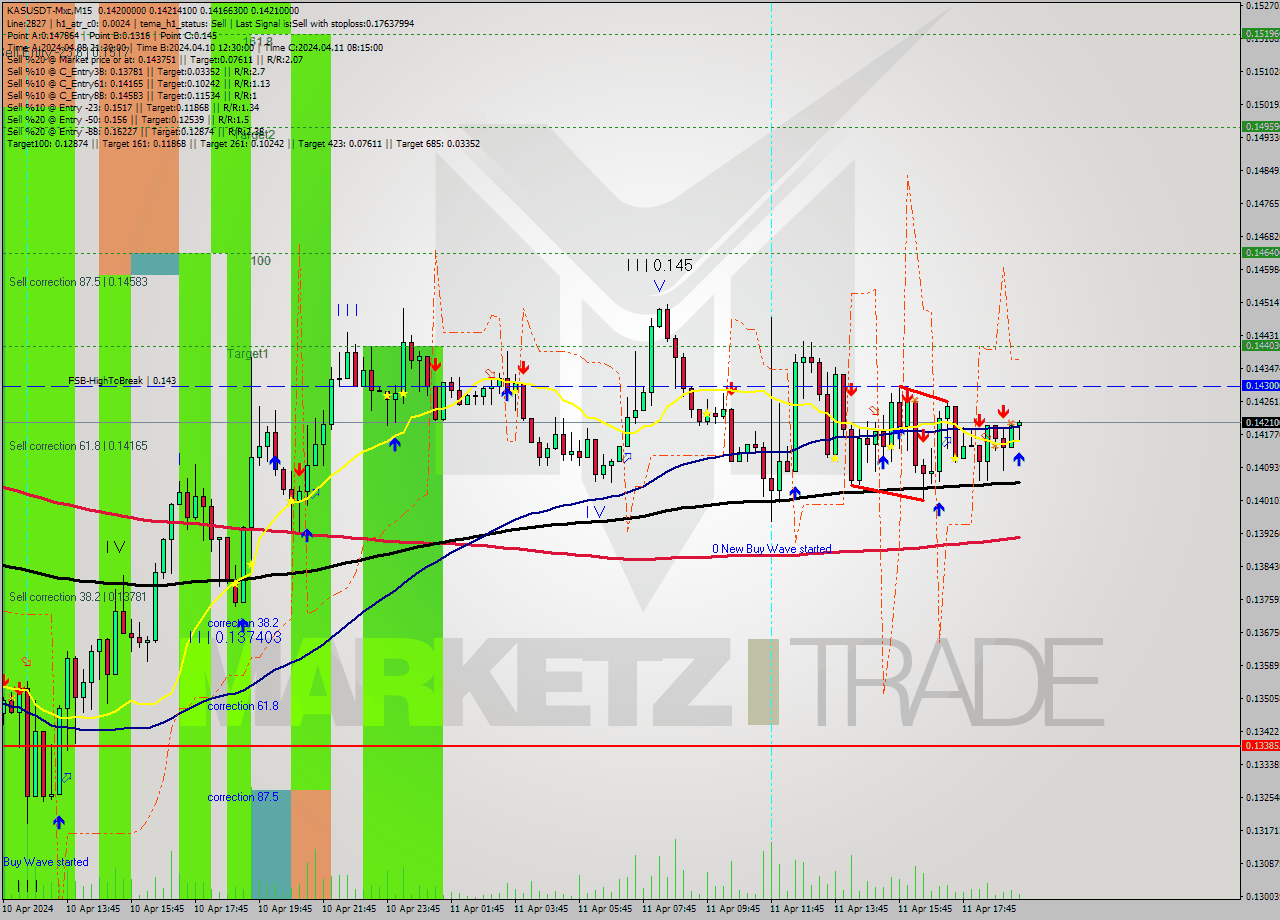Viewport: 1280px width, 920px height.
Task: Click the 'Sell %10 @ C_Entry88' line
Action: [x=132, y=95]
